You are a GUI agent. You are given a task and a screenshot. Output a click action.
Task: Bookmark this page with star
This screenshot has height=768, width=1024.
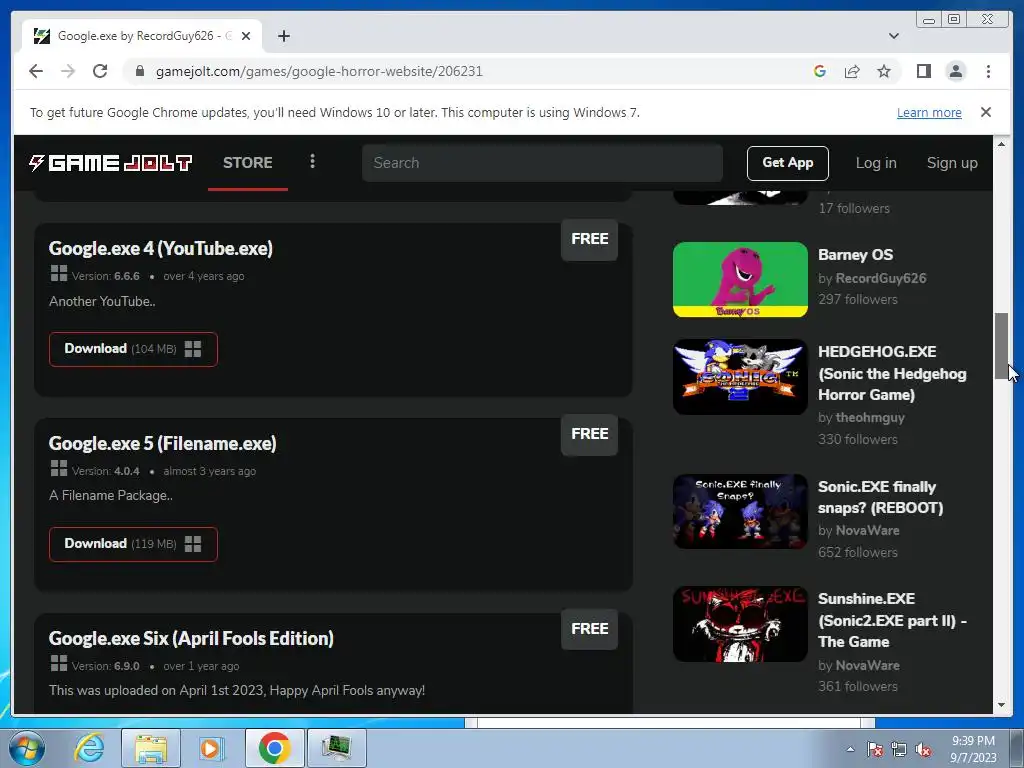click(x=884, y=71)
